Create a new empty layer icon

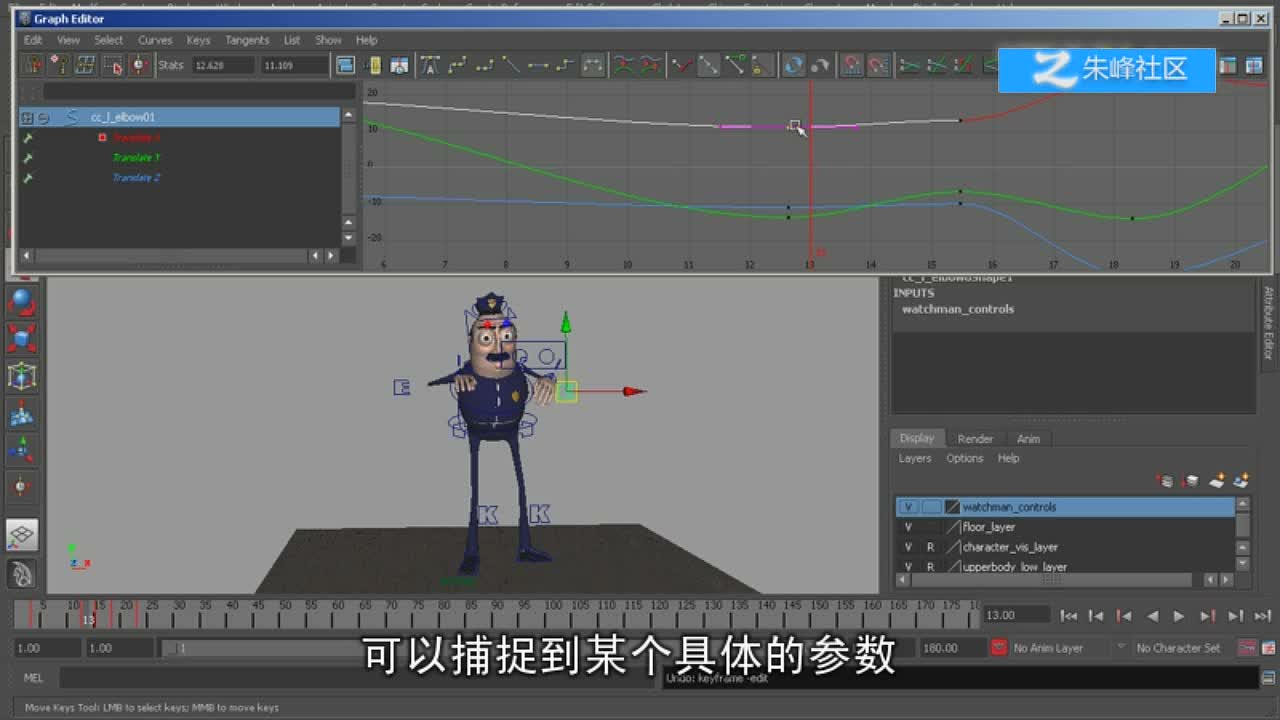click(x=1216, y=481)
